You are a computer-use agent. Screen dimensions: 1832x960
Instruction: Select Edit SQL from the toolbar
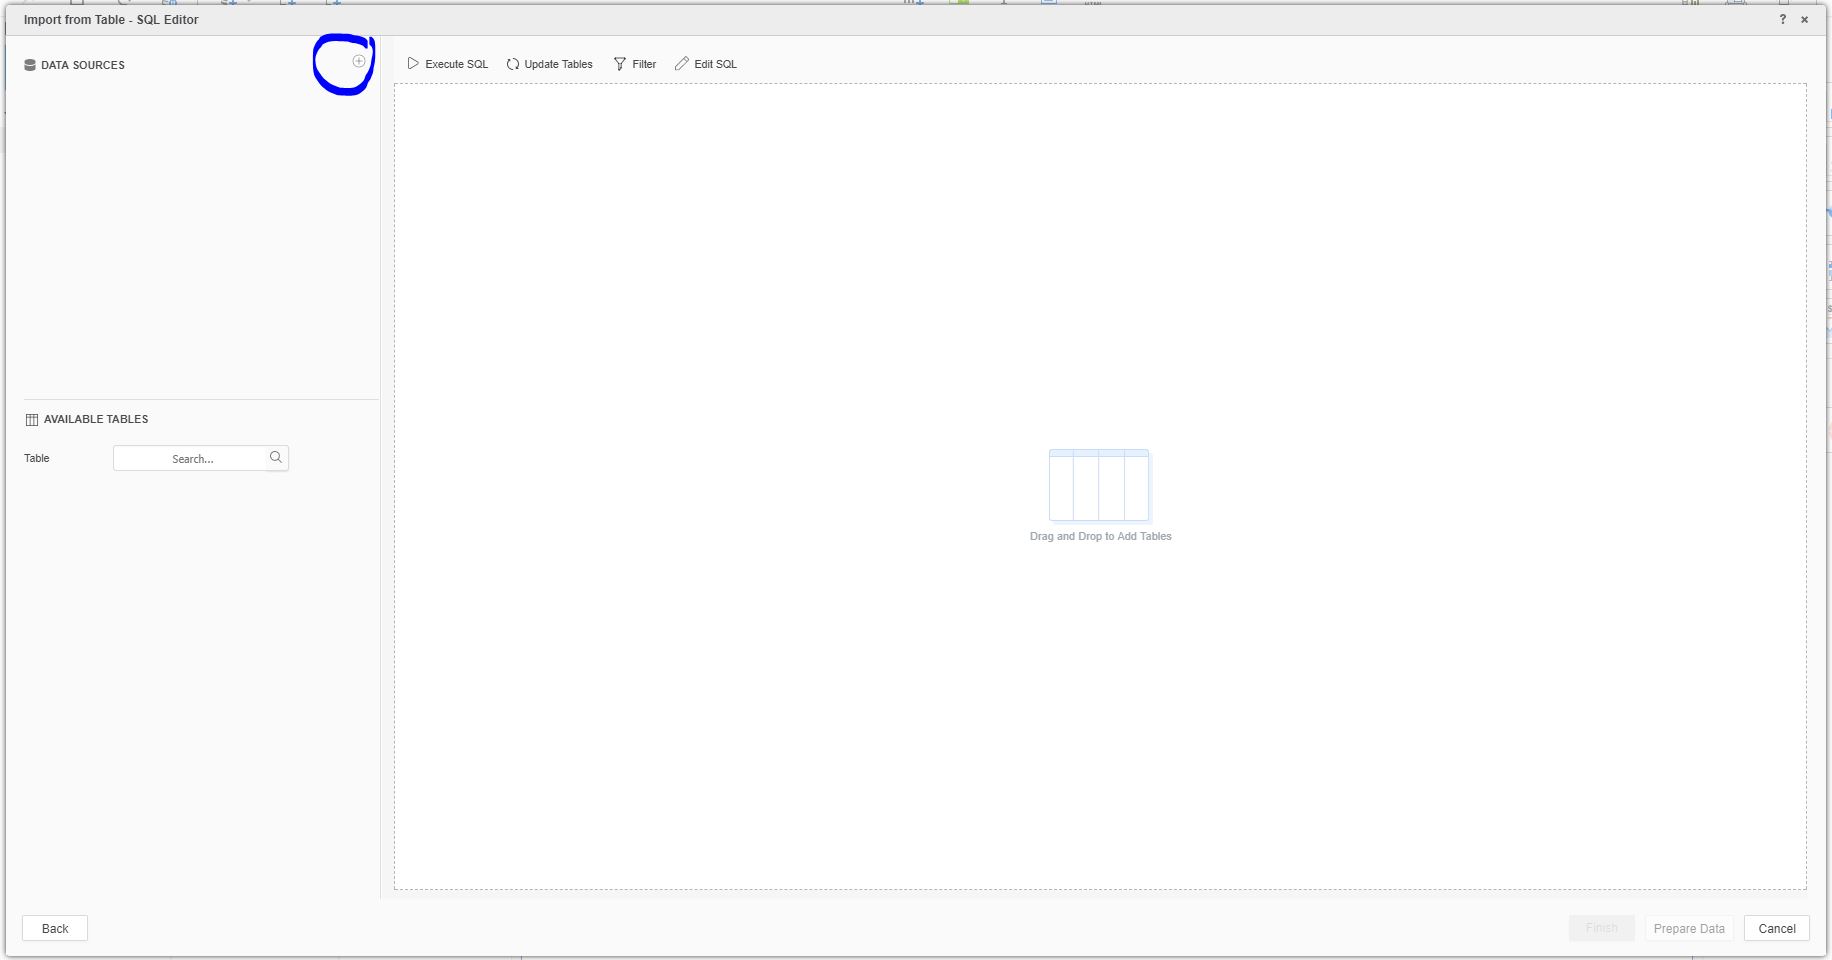(714, 63)
